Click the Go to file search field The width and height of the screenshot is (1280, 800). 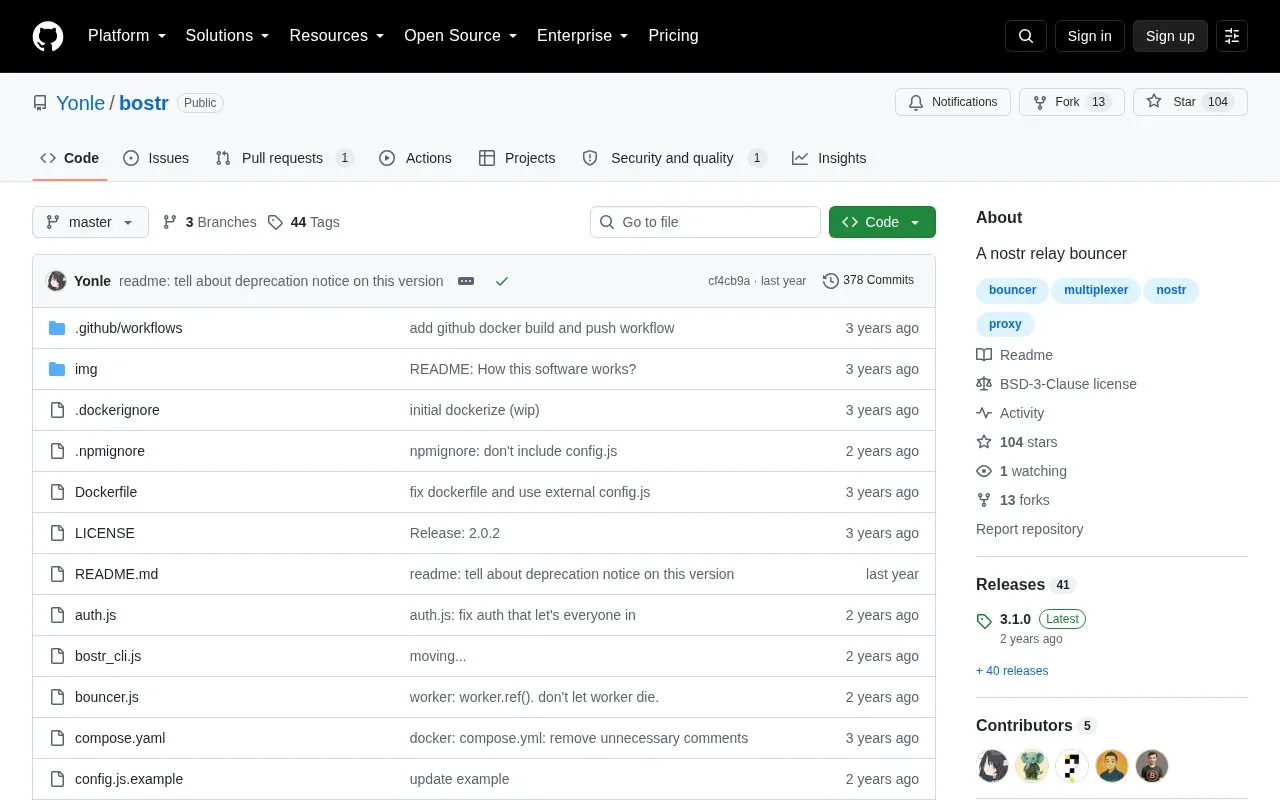[x=705, y=222]
